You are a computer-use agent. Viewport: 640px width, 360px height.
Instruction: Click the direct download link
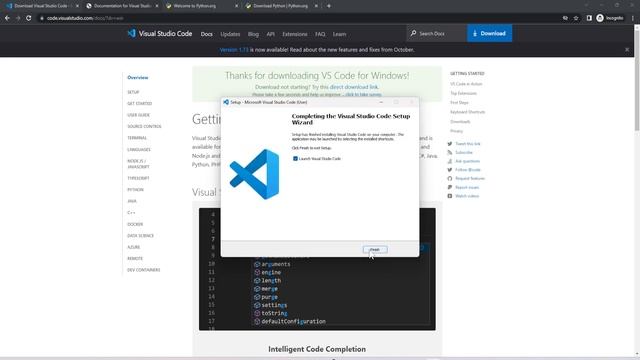[354, 87]
